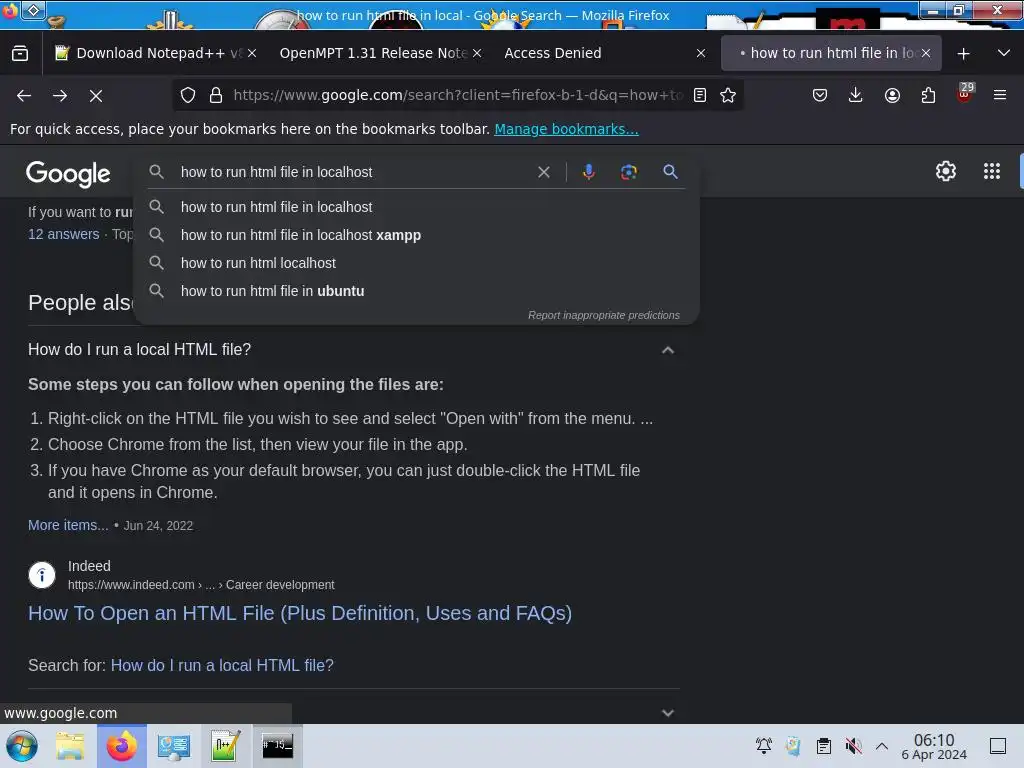1024x768 pixels.
Task: Open 'How do I run a local HTML file?' search link
Action: click(x=222, y=665)
